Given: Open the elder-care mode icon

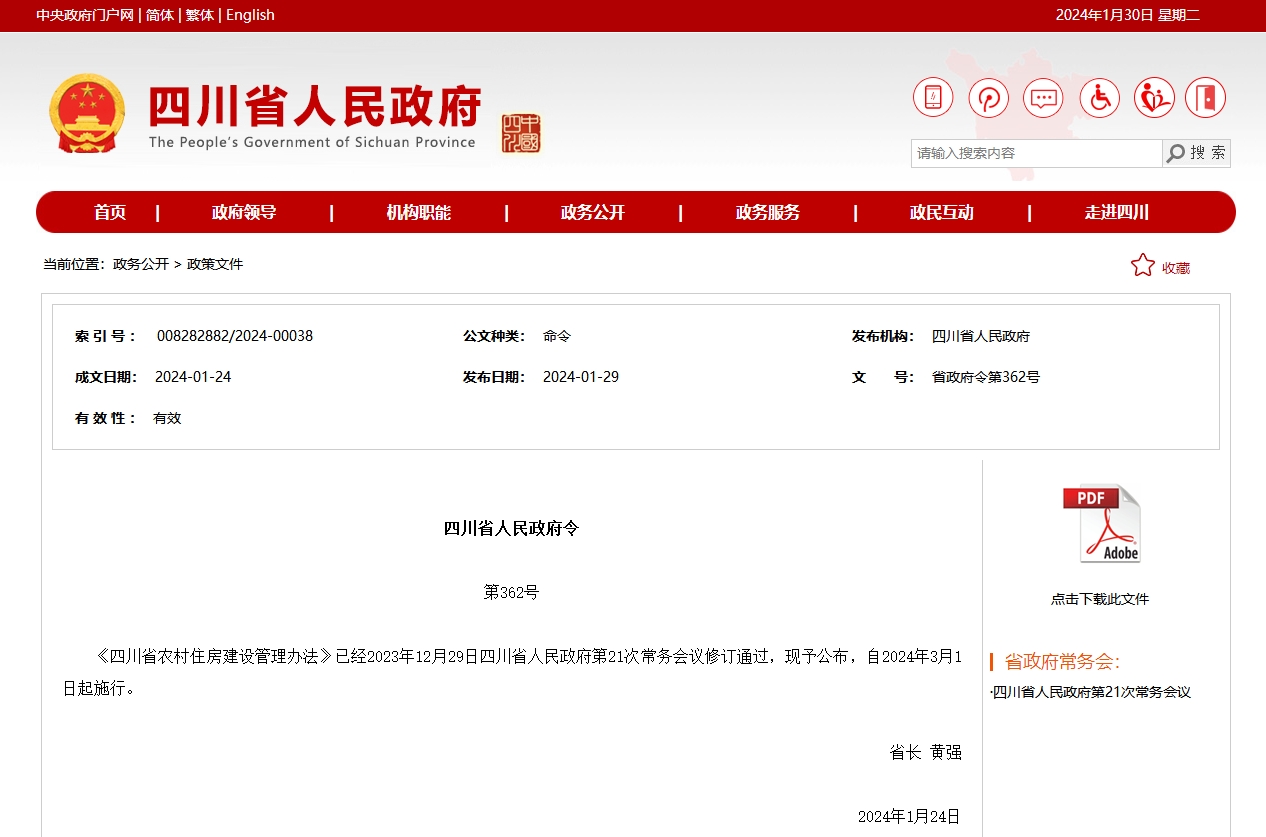Looking at the screenshot, I should (x=1154, y=98).
